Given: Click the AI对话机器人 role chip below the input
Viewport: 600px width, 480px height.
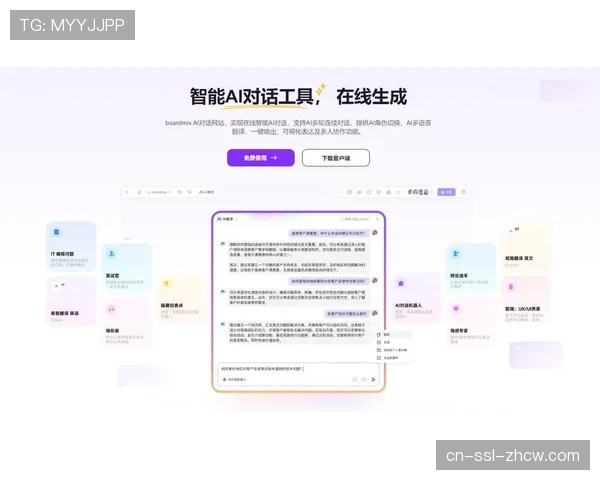Looking at the screenshot, I should [234, 380].
